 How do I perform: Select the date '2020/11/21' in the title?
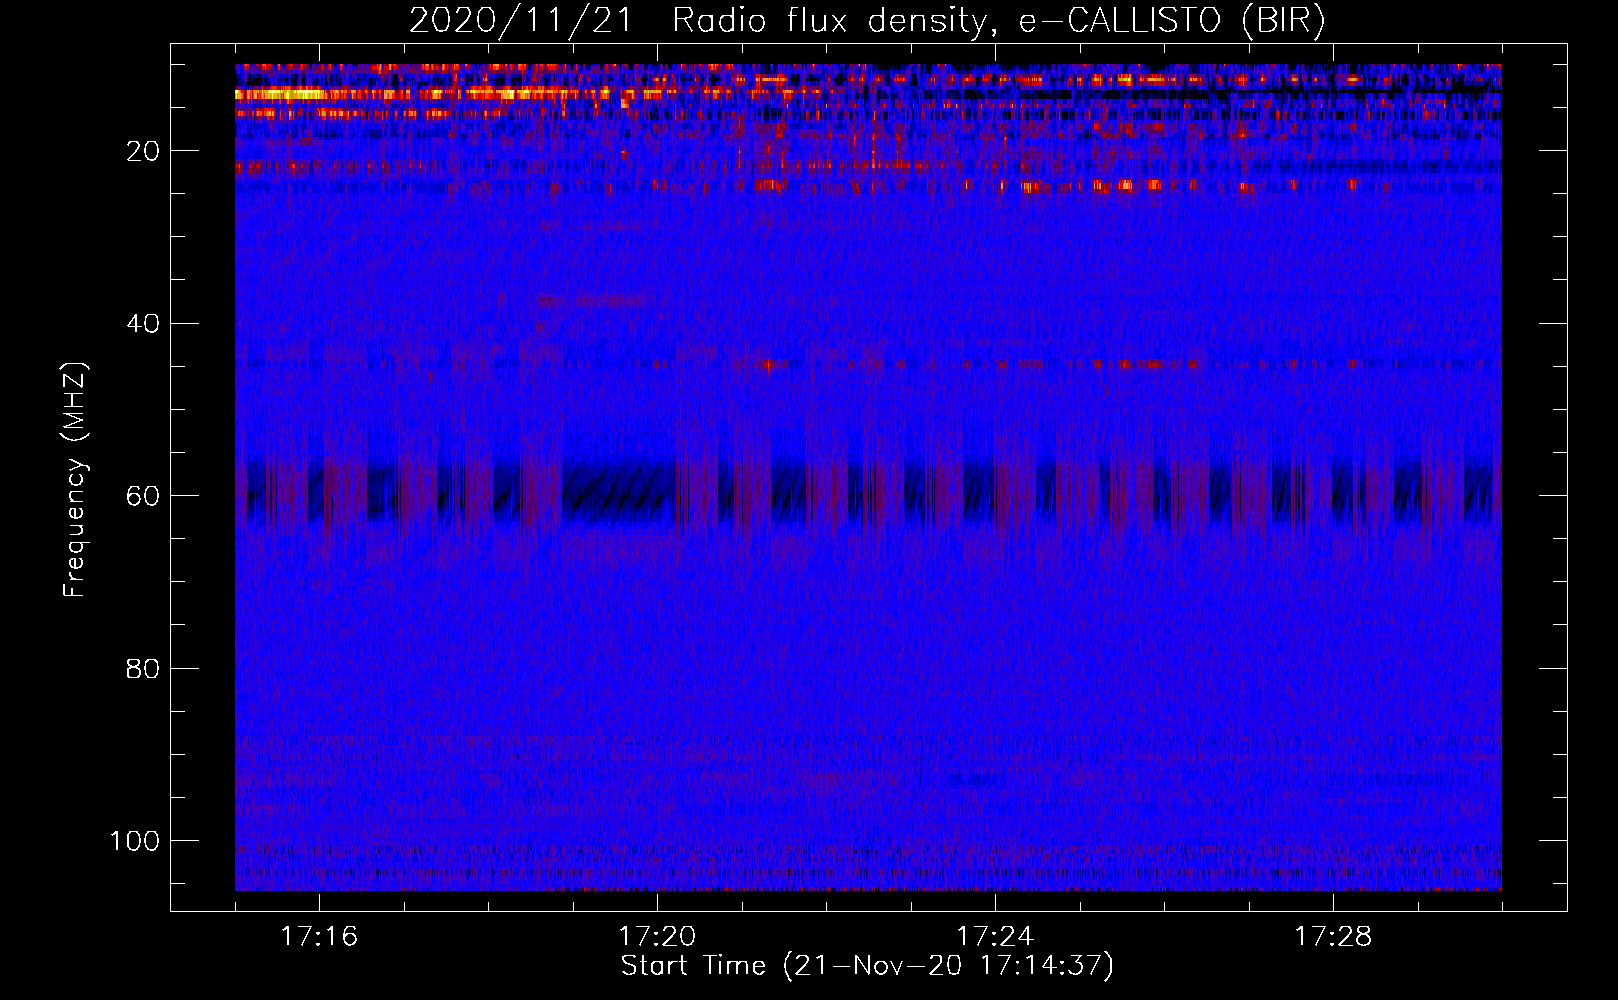tap(520, 21)
